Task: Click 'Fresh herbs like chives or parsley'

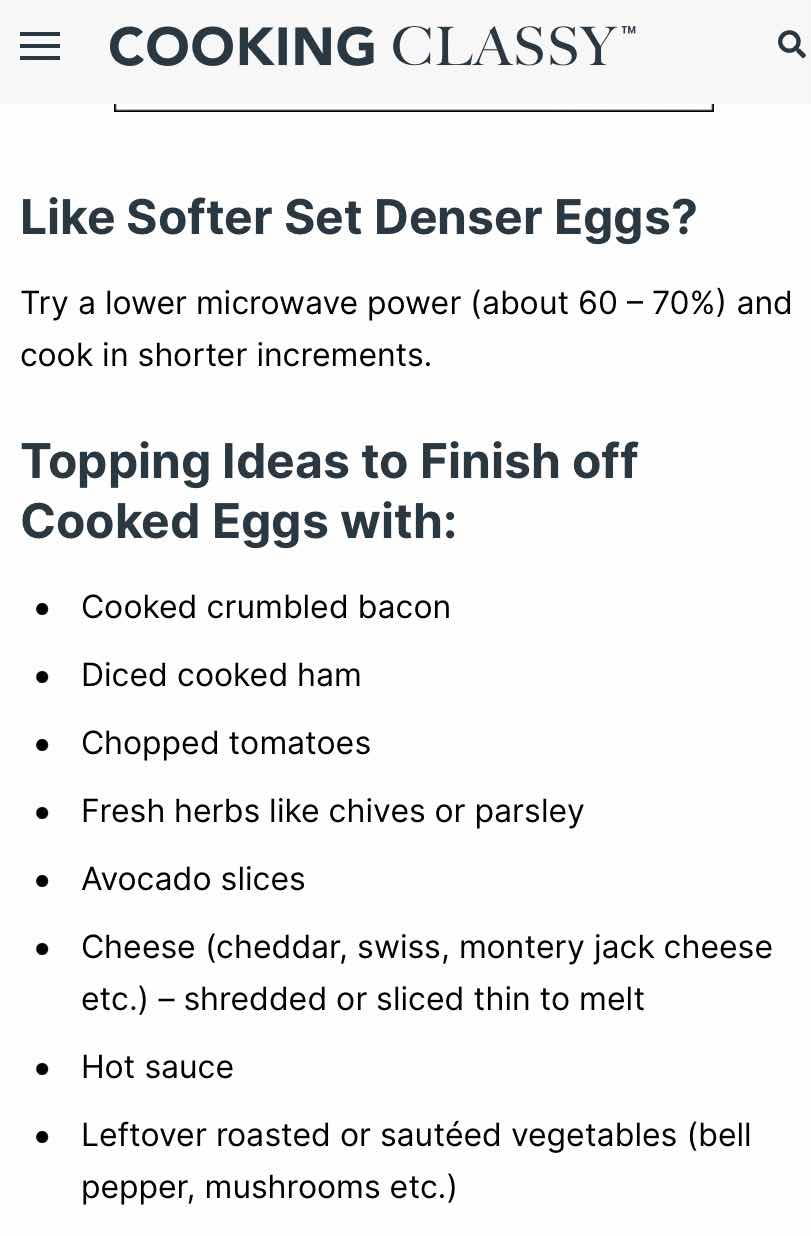Action: coord(333,811)
